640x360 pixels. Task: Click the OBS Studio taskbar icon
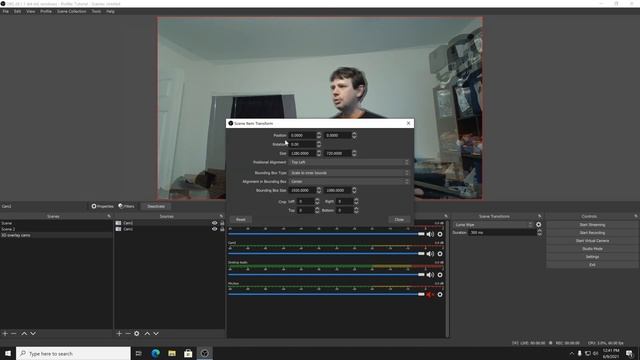[x=204, y=353]
